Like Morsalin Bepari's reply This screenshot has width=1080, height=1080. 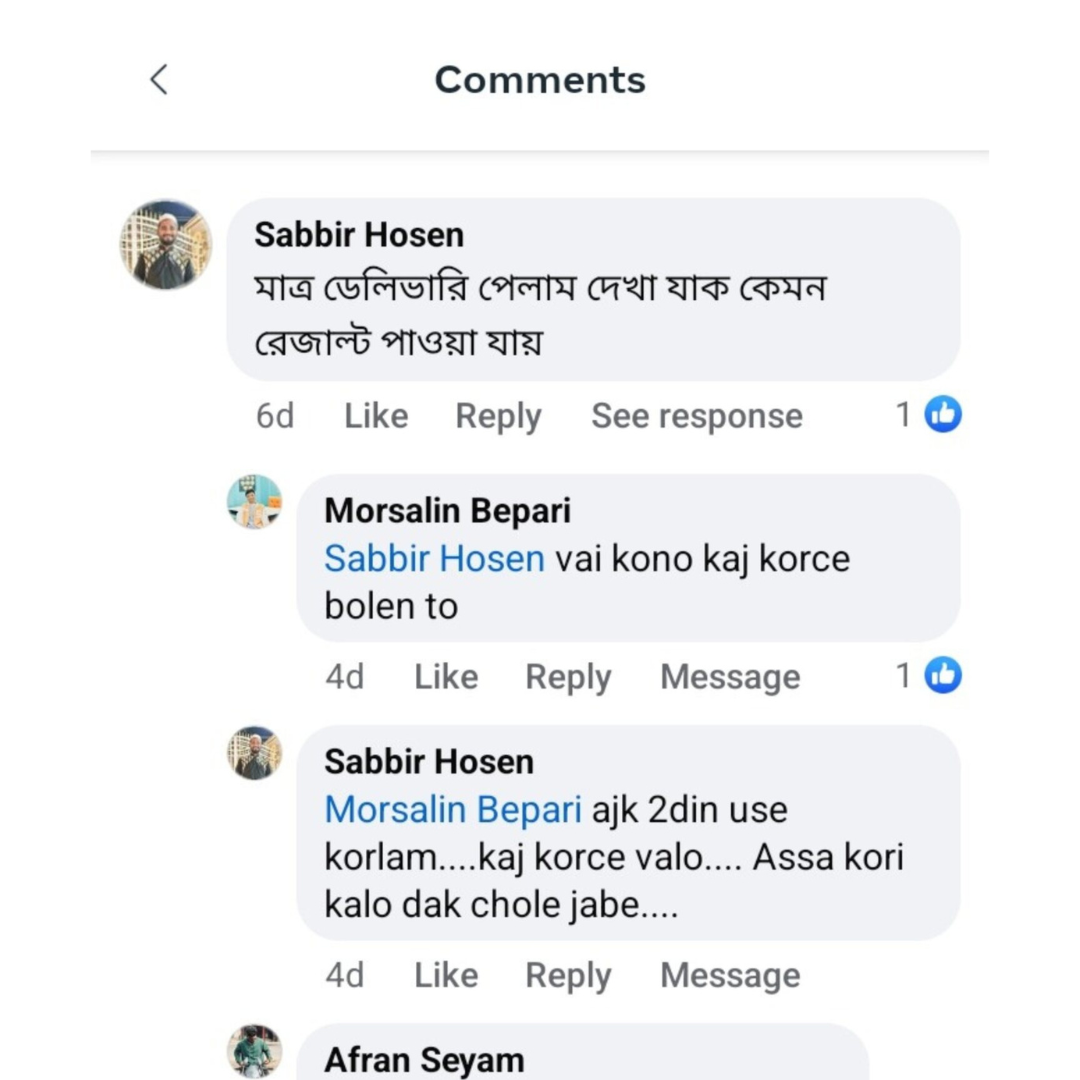click(x=446, y=677)
